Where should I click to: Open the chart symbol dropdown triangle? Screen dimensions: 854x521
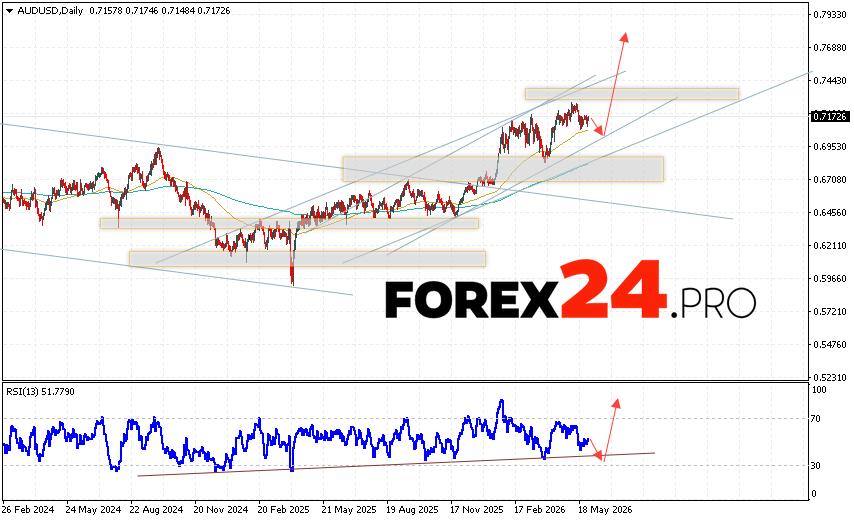(9, 11)
